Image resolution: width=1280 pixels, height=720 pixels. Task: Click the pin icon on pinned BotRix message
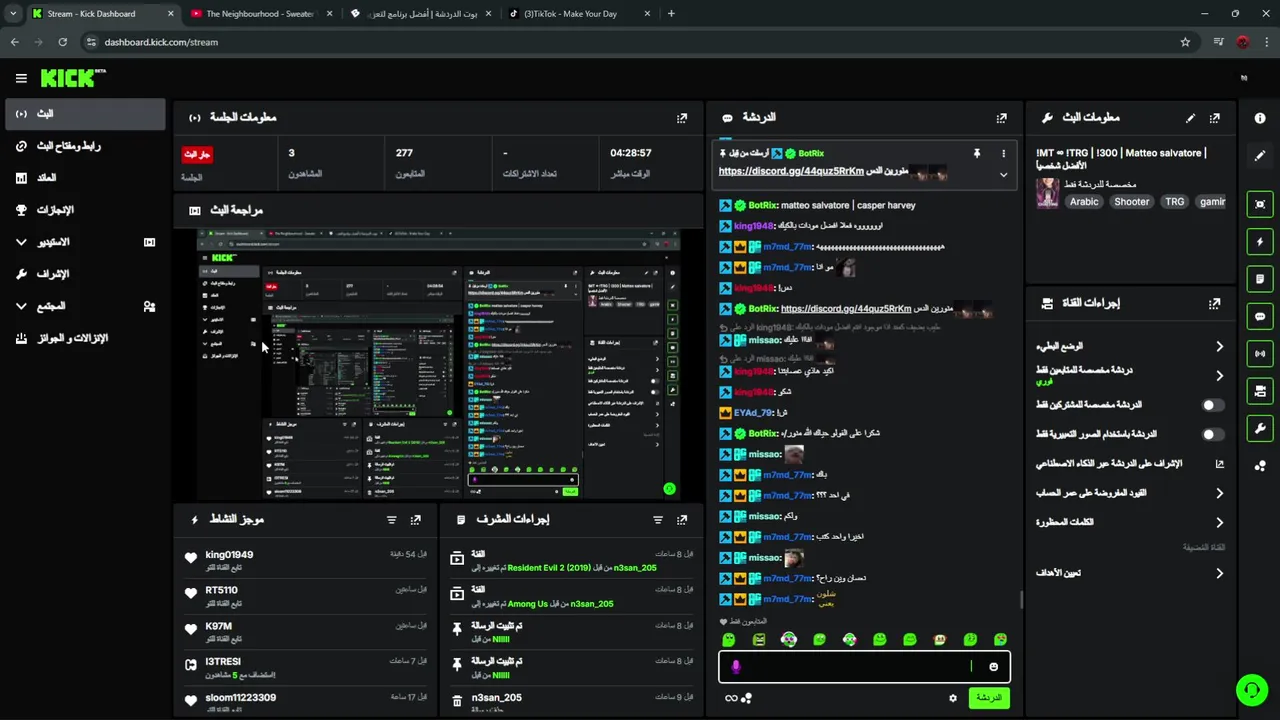(x=976, y=154)
